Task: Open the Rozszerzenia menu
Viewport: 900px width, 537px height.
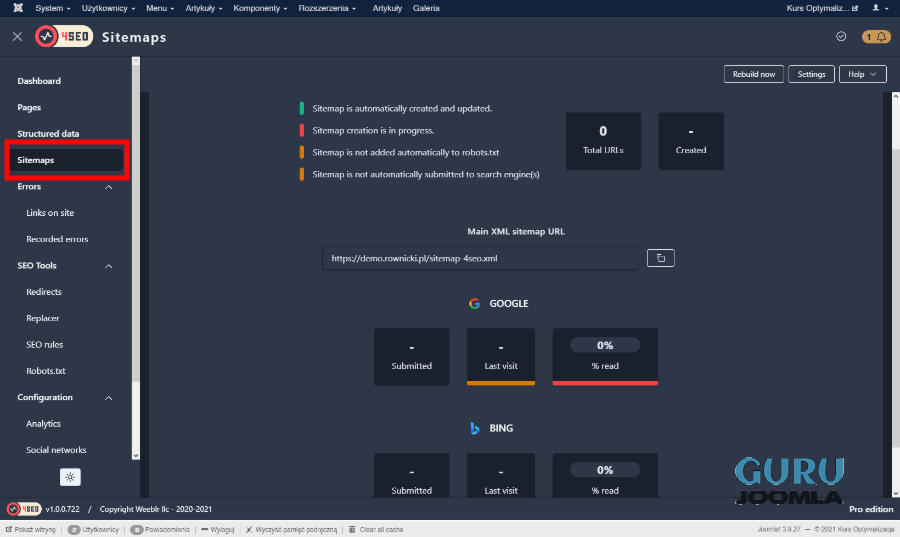Action: pos(327,8)
